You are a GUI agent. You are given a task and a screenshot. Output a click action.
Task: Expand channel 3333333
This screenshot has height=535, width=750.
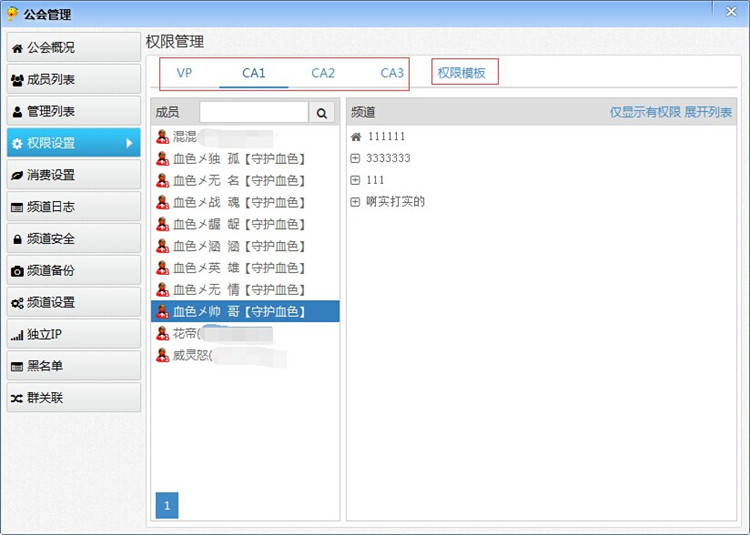(355, 158)
